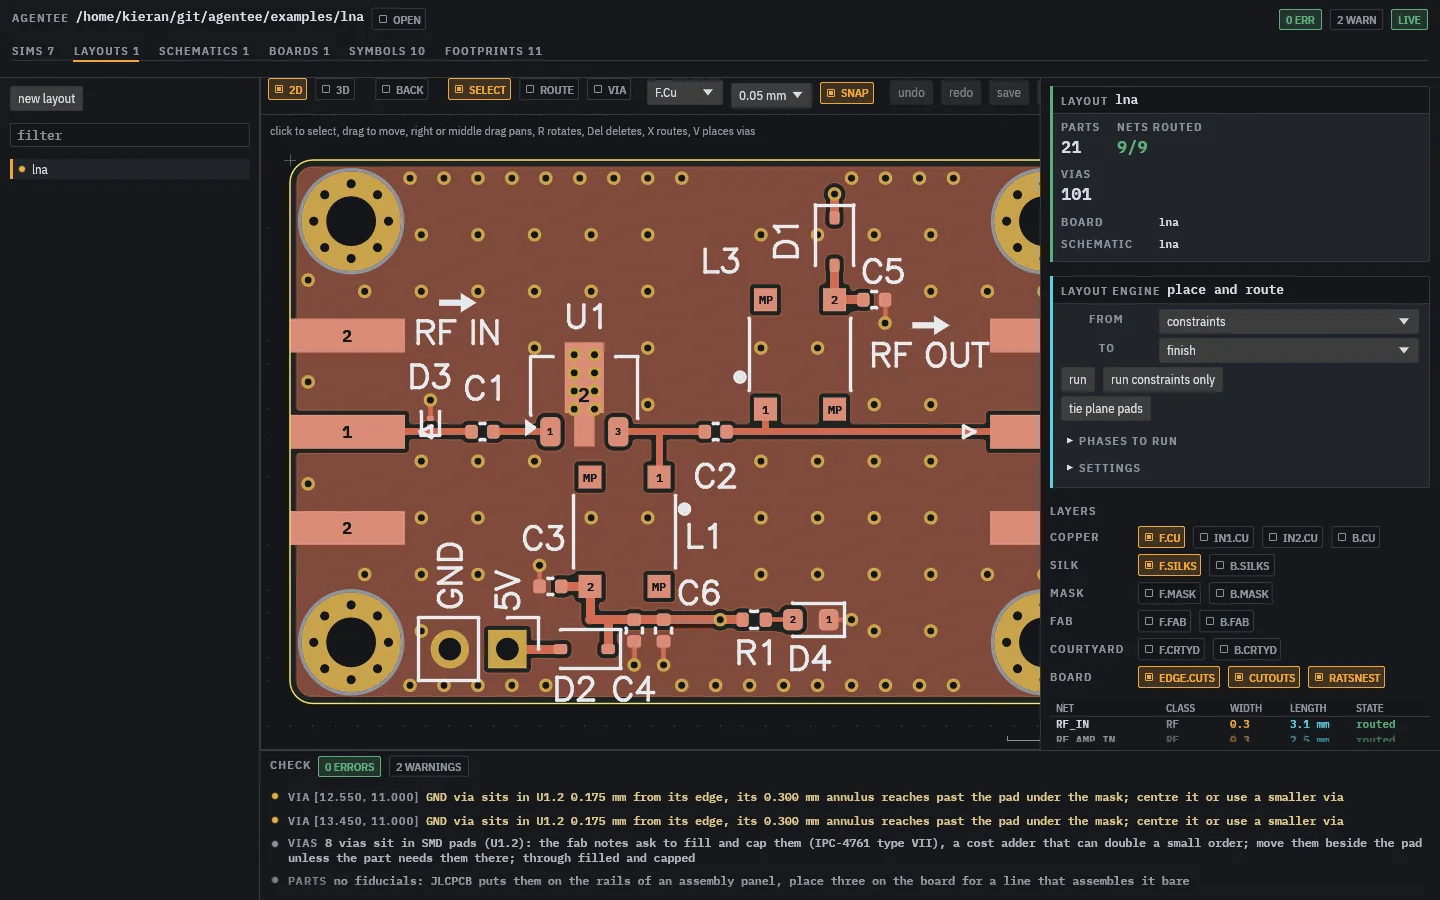Enable F.CRTYD courtyard layer
1440x900 pixels.
coord(1172,650)
